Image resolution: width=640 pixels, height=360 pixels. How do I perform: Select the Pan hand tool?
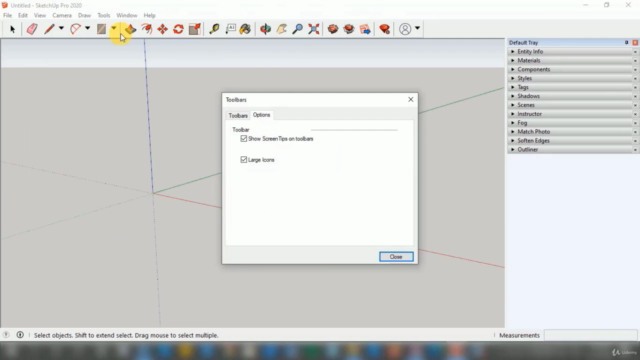(x=282, y=29)
